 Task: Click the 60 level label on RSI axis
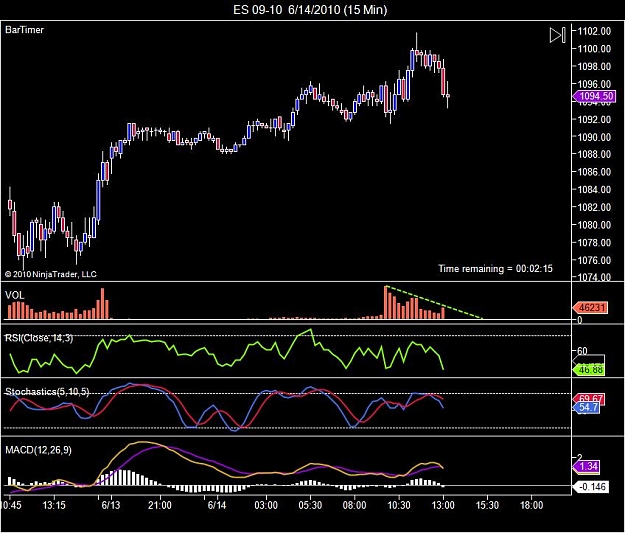(582, 351)
